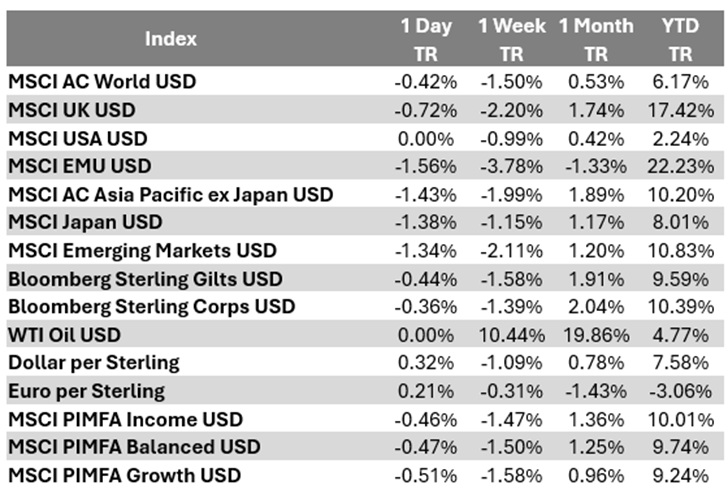Click the 1 Week TR column header
Image resolution: width=728 pixels, height=494 pixels.
(x=511, y=39)
